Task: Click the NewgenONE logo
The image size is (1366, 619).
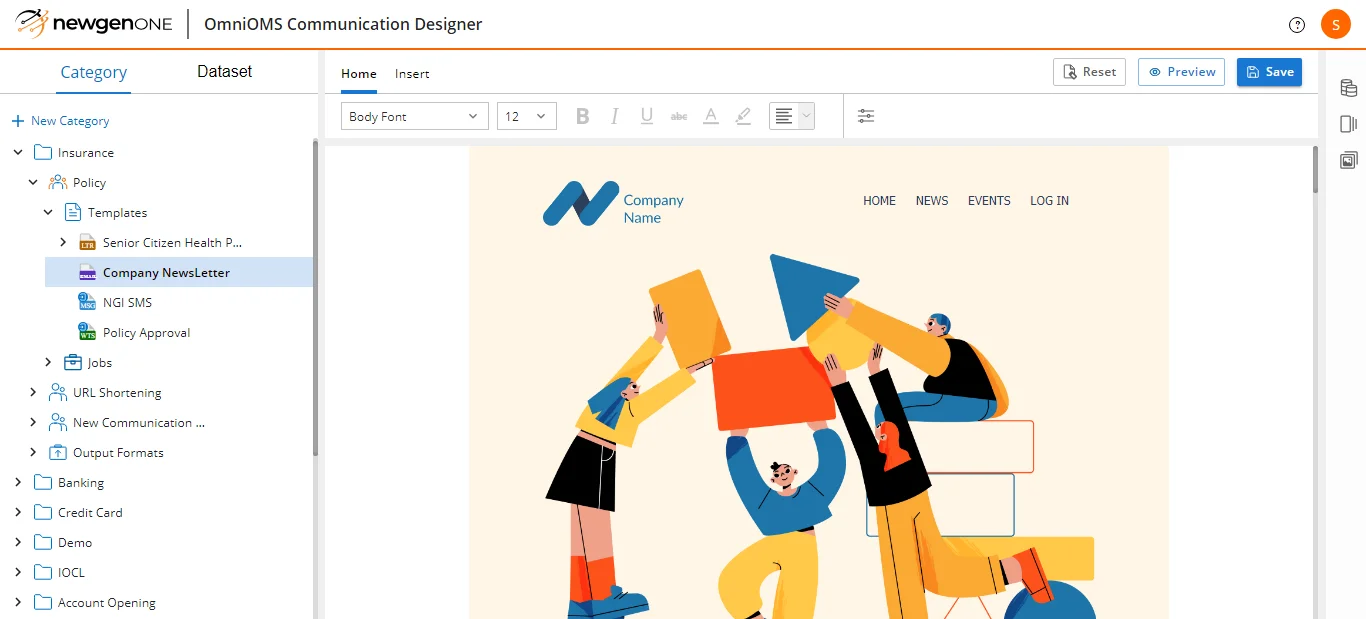Action: point(93,24)
